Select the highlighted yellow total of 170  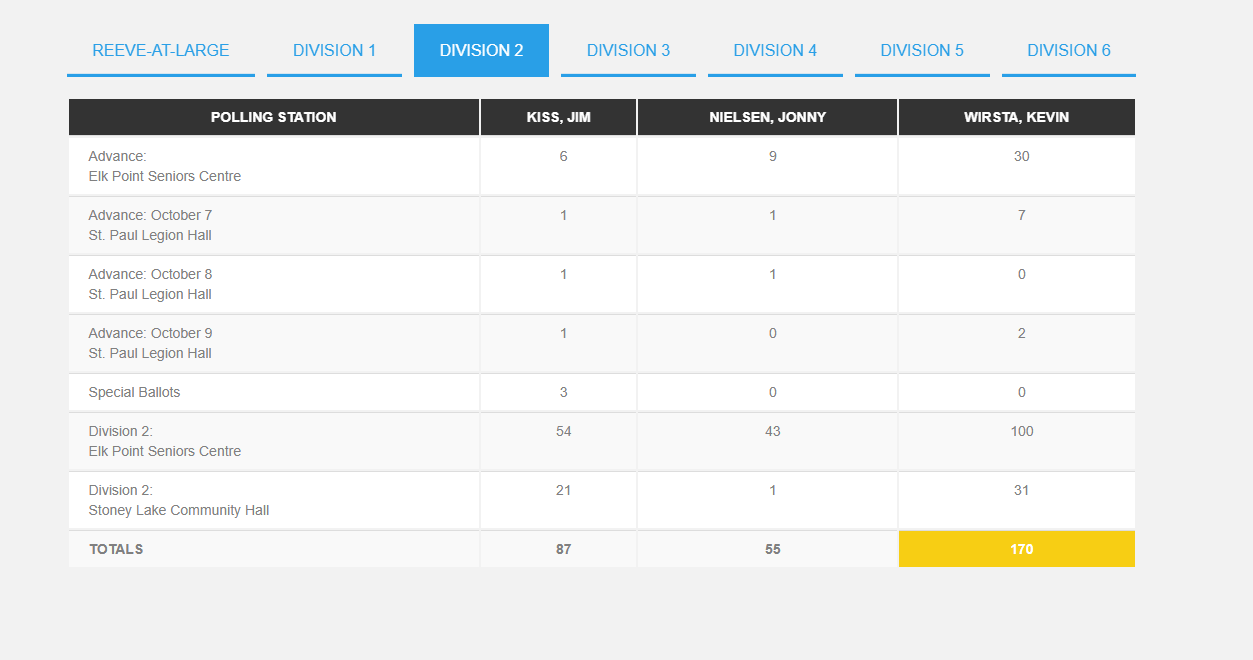1016,549
